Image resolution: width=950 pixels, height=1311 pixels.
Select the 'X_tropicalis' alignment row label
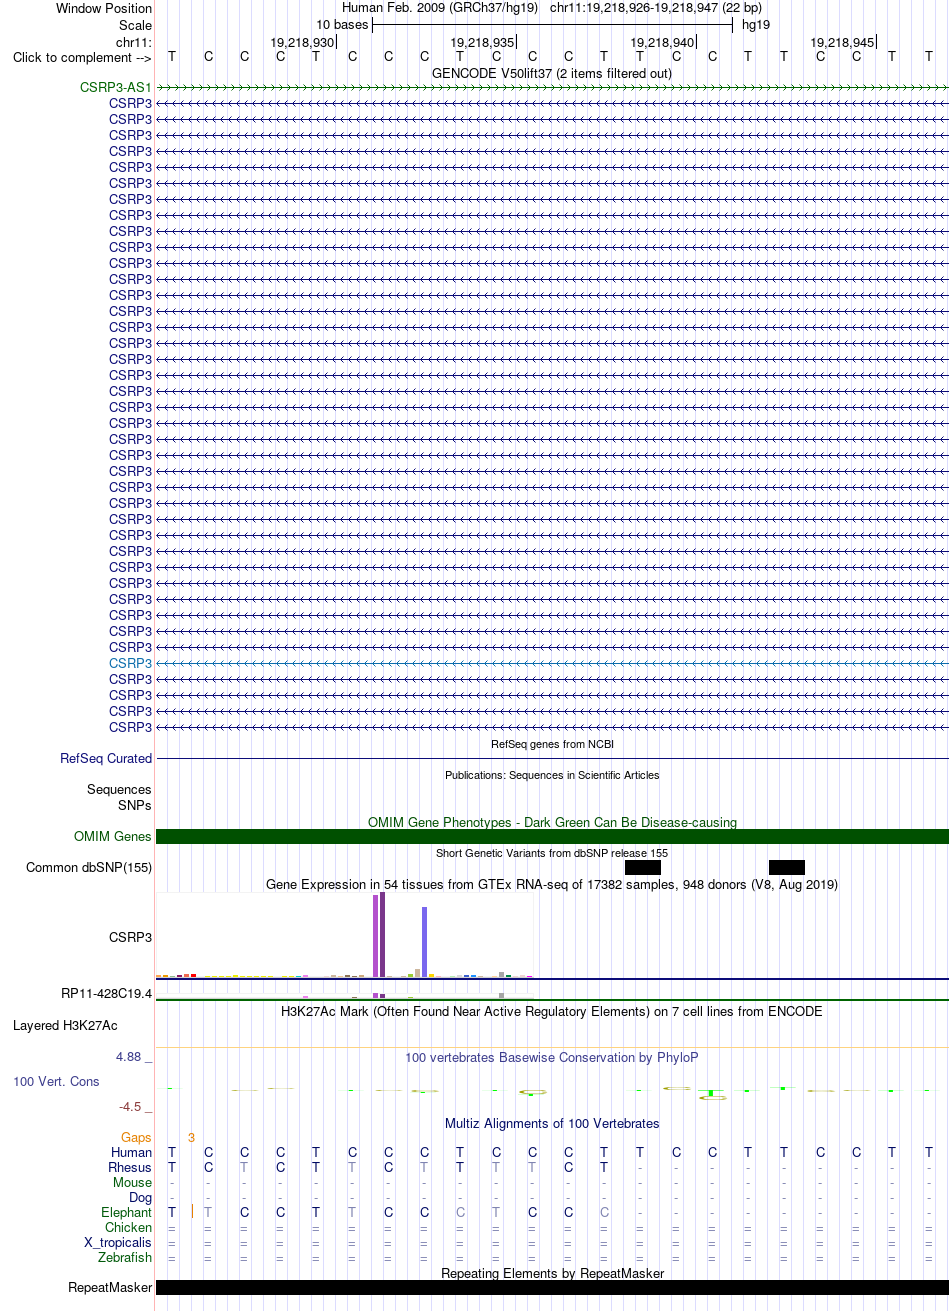[118, 1242]
